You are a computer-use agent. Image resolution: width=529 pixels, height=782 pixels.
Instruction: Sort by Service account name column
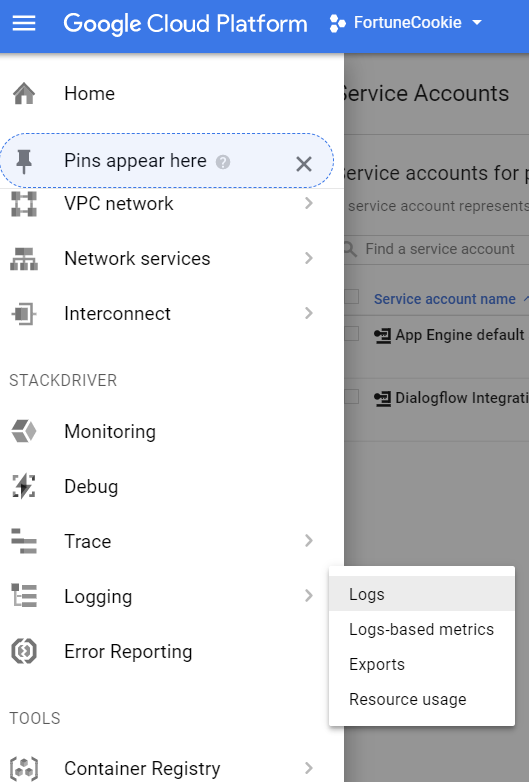[445, 299]
